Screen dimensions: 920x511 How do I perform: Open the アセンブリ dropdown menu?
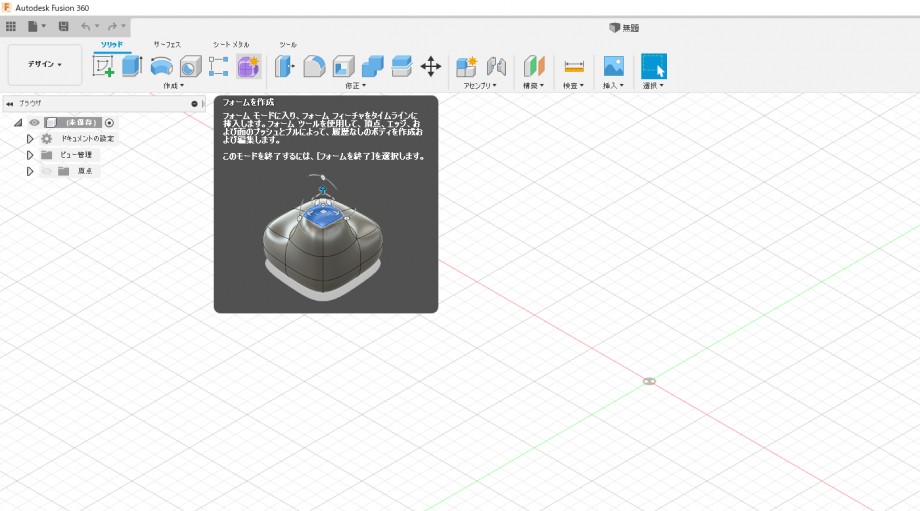(x=480, y=86)
